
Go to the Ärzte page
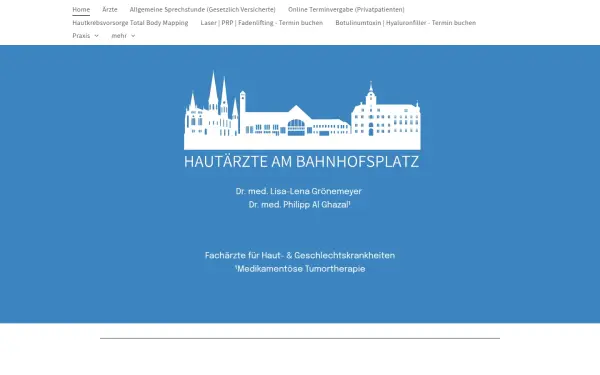[x=110, y=9]
